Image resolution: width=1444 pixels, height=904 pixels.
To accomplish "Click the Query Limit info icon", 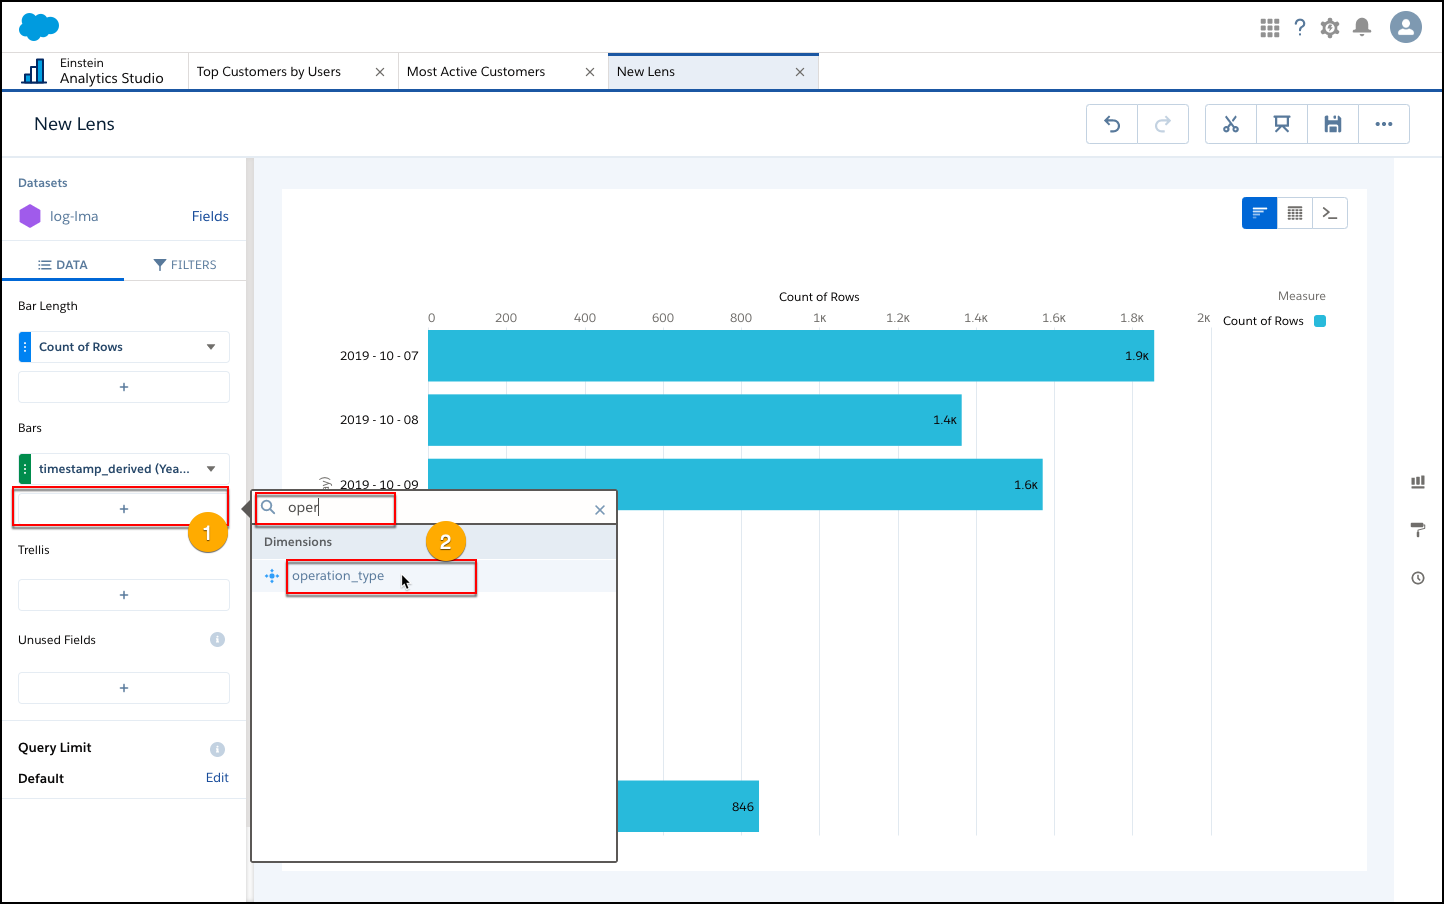I will tap(217, 750).
